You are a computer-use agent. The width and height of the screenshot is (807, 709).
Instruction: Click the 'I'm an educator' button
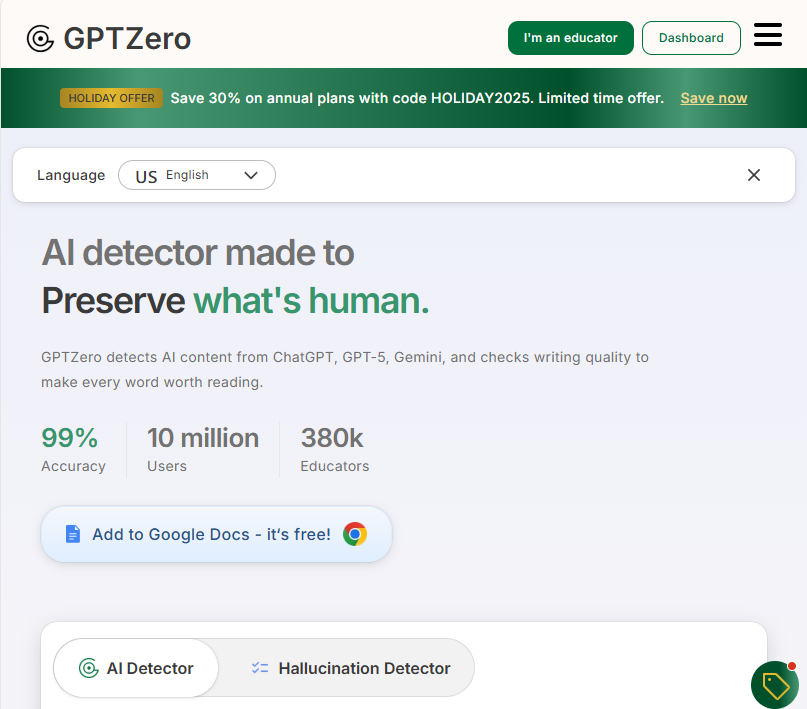[570, 37]
